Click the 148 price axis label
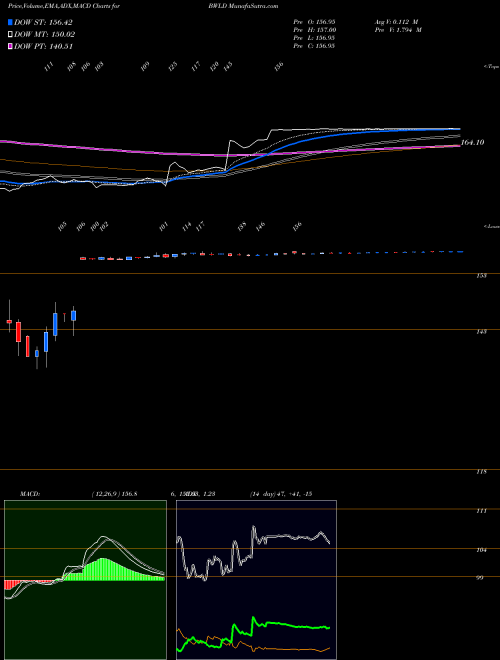500x660 pixels. tap(482, 332)
